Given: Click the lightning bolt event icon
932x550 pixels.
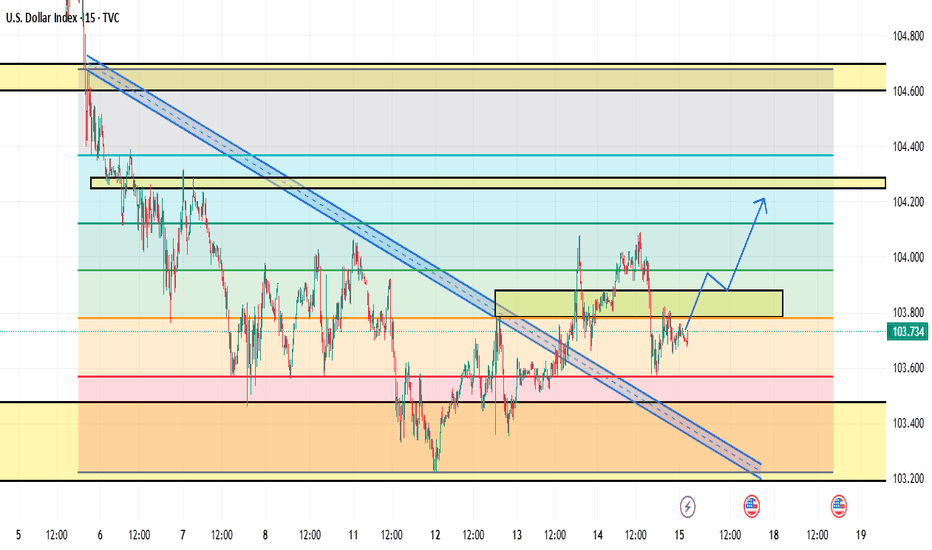Looking at the screenshot, I should [x=688, y=507].
